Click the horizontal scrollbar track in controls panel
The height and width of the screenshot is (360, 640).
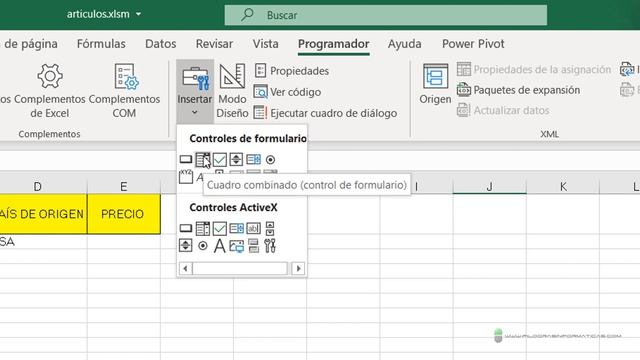tap(240, 269)
